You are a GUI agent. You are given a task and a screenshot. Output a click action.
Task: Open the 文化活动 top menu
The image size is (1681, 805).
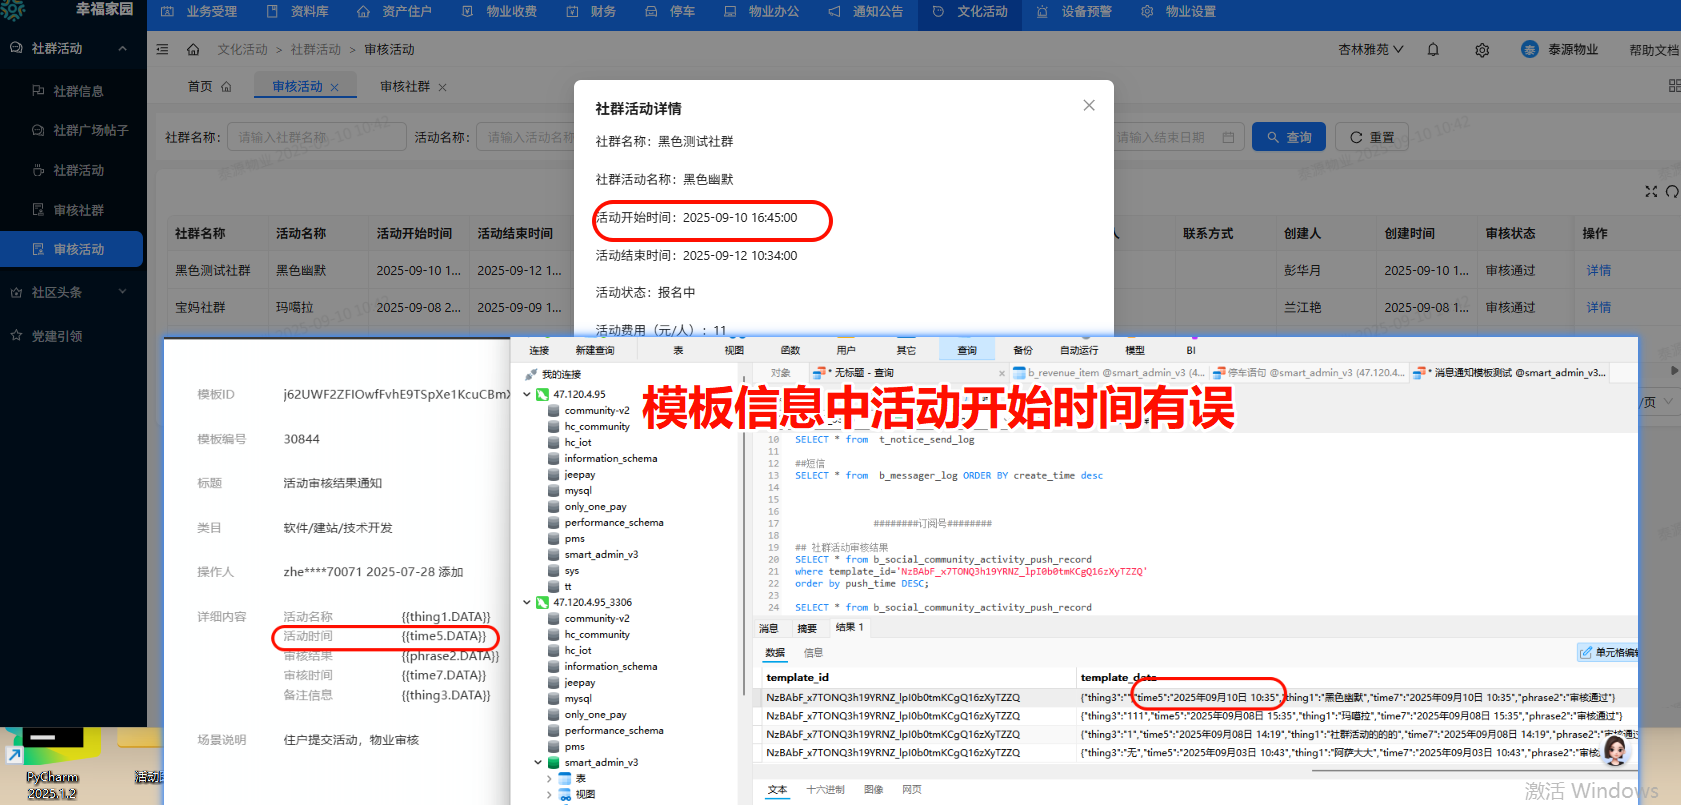point(970,12)
